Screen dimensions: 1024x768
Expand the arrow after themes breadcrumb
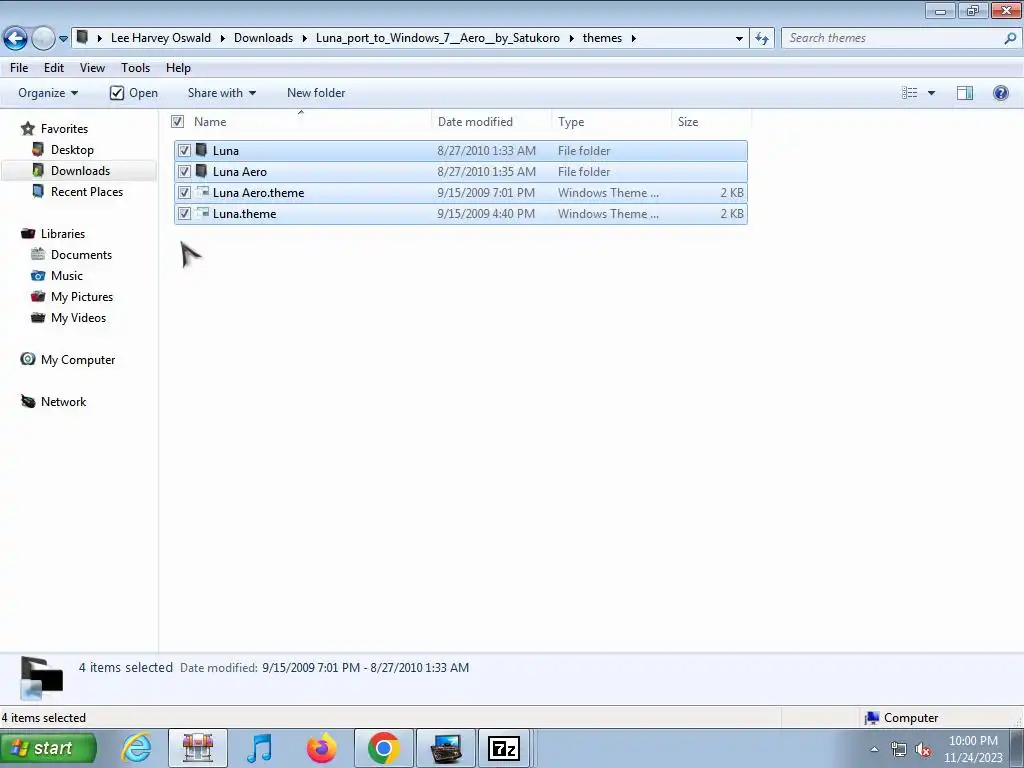(x=633, y=39)
